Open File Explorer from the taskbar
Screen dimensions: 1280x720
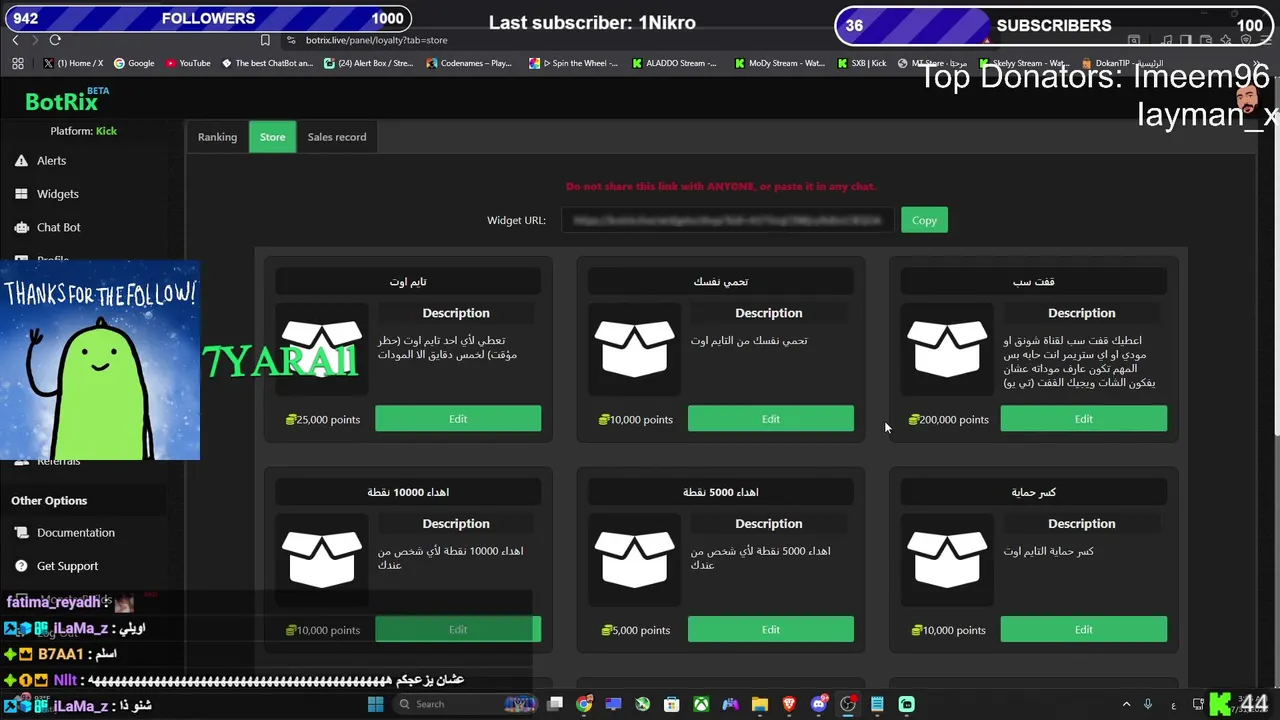click(x=760, y=704)
